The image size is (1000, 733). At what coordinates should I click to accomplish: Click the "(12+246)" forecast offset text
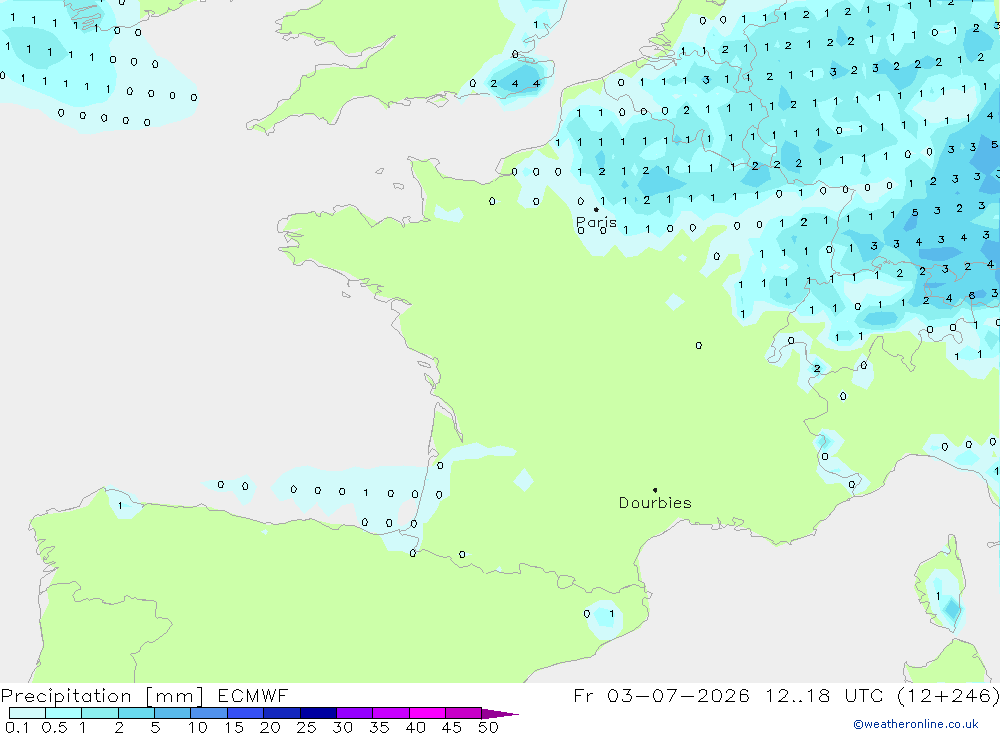[948, 695]
